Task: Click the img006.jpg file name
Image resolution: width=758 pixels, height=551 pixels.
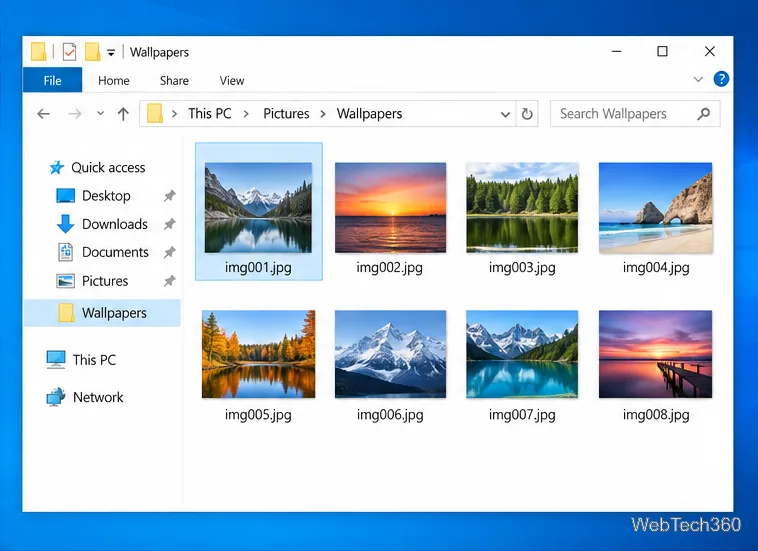Action: click(390, 415)
